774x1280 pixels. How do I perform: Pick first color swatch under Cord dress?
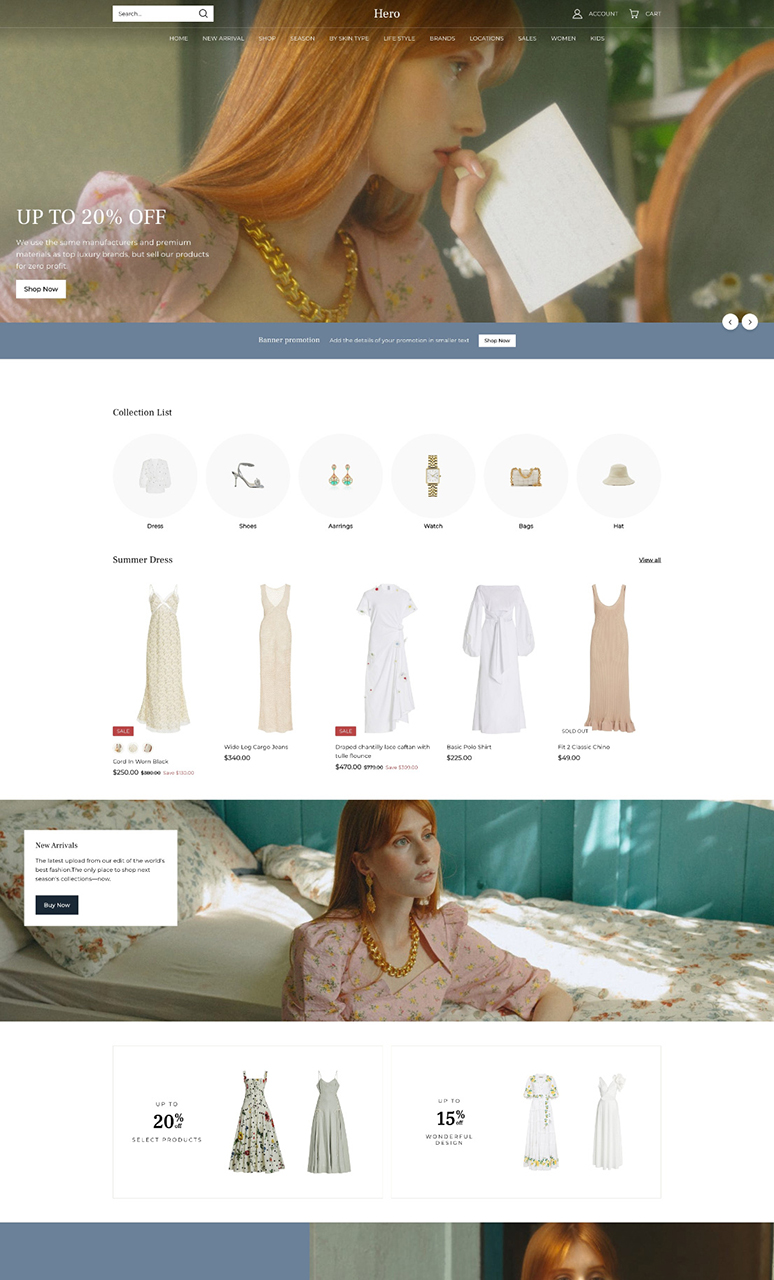tap(118, 748)
